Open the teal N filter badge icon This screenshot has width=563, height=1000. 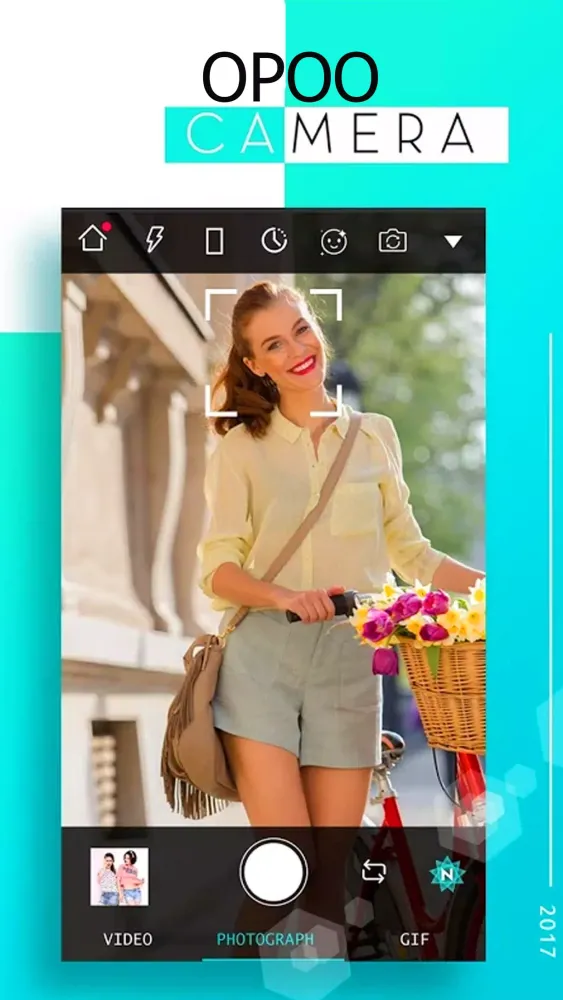tap(447, 874)
